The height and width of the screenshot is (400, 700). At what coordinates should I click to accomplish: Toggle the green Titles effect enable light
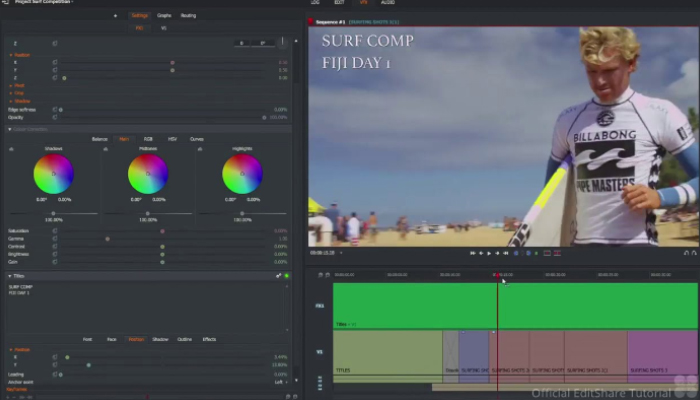pyautogui.click(x=286, y=275)
